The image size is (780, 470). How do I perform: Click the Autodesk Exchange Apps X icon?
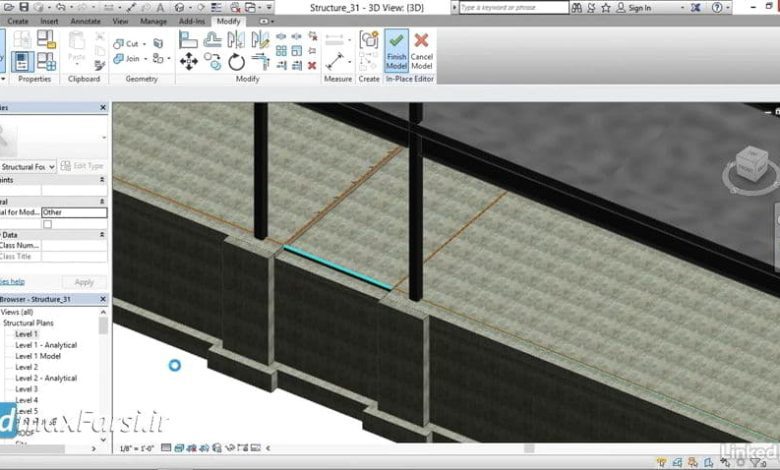pyautogui.click(x=696, y=7)
